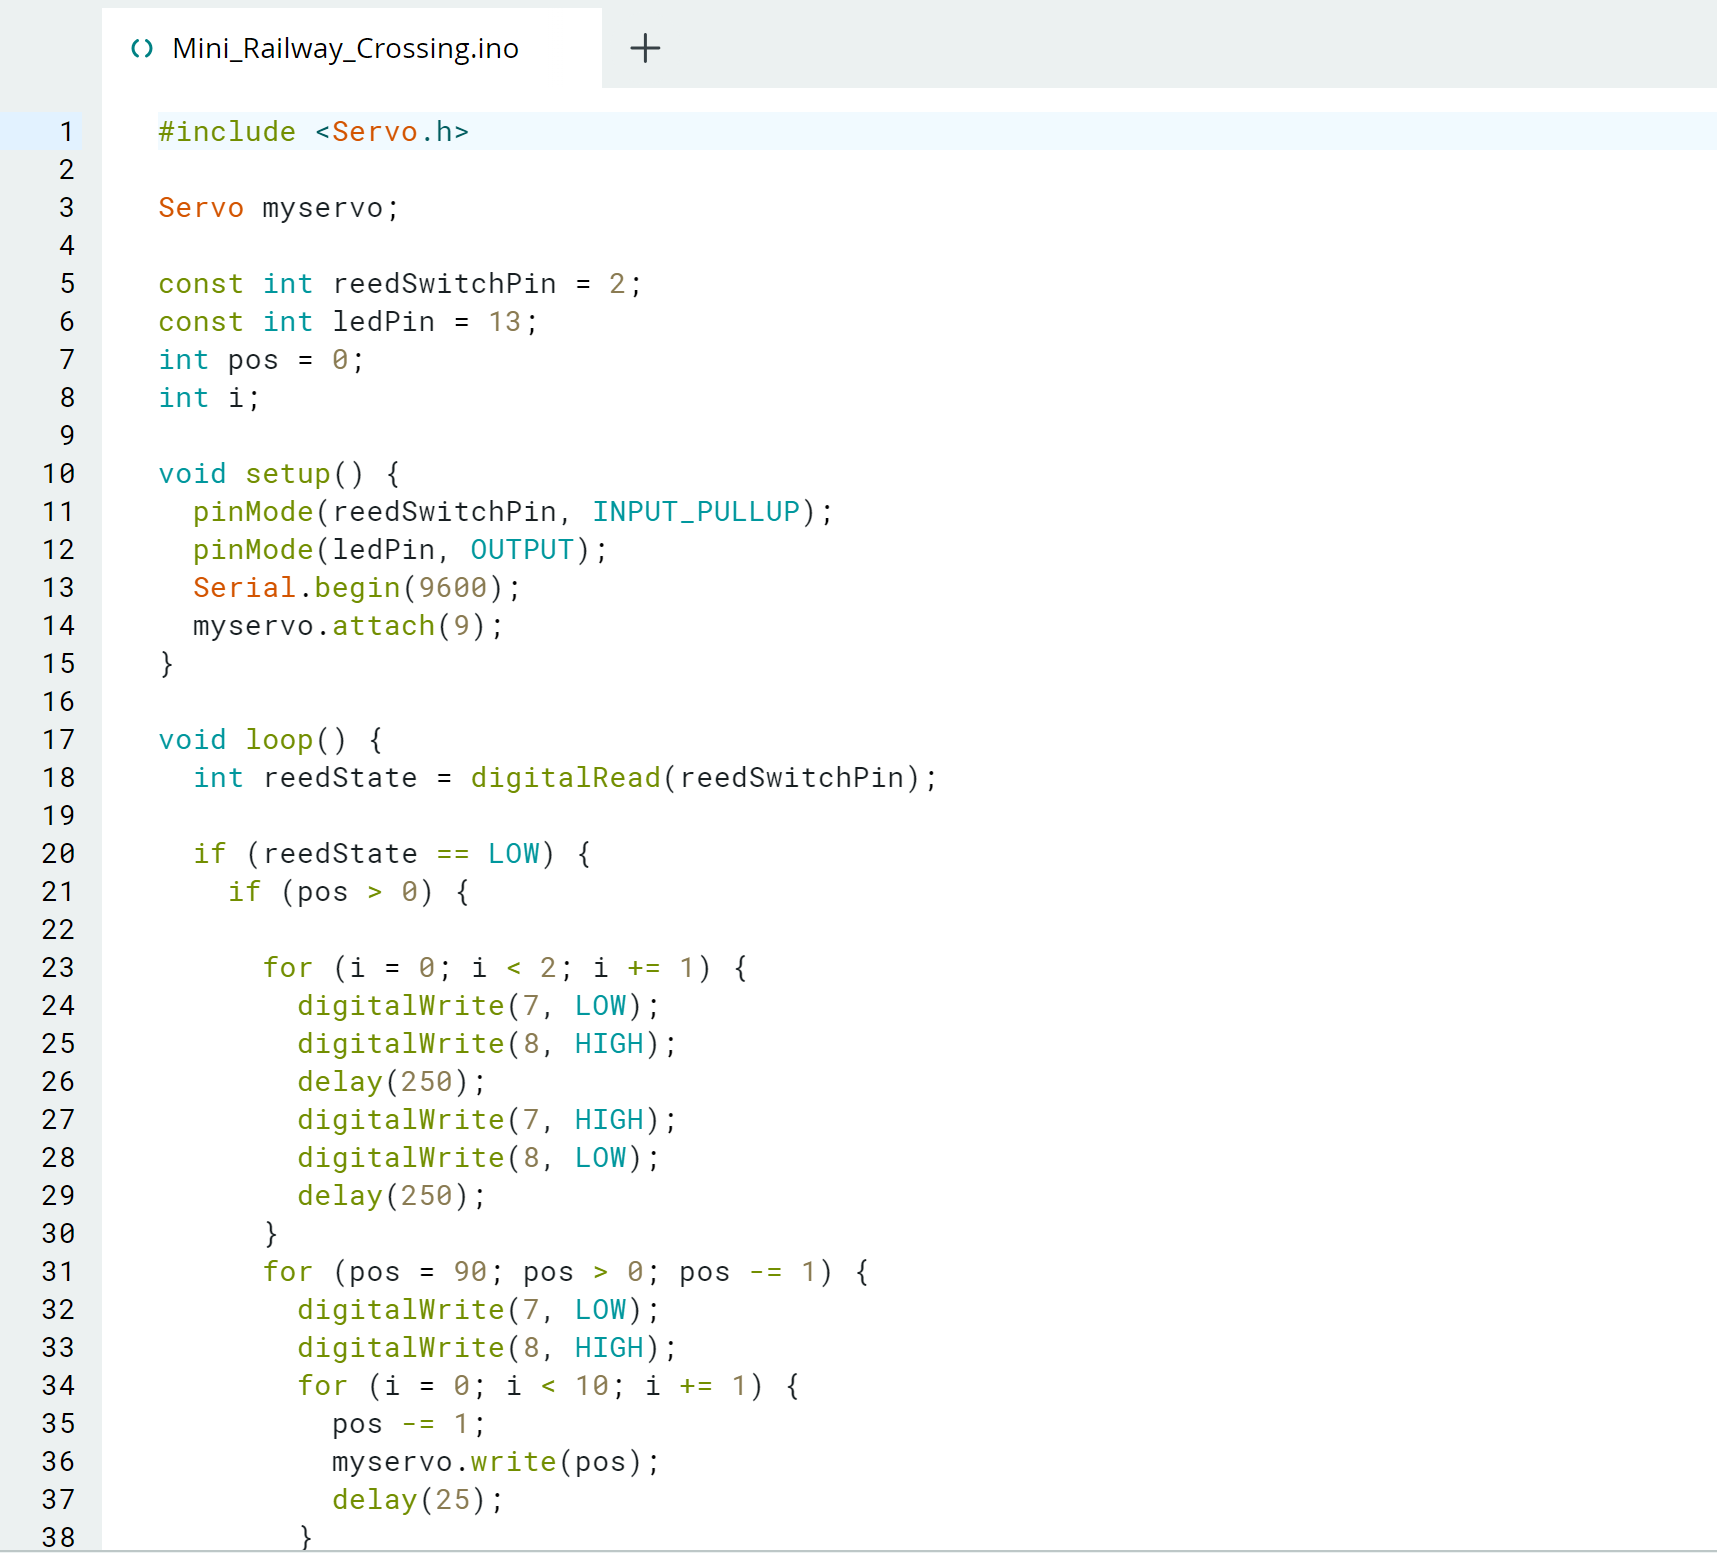Click the file icon on the tab
The image size is (1717, 1553).
pos(142,48)
